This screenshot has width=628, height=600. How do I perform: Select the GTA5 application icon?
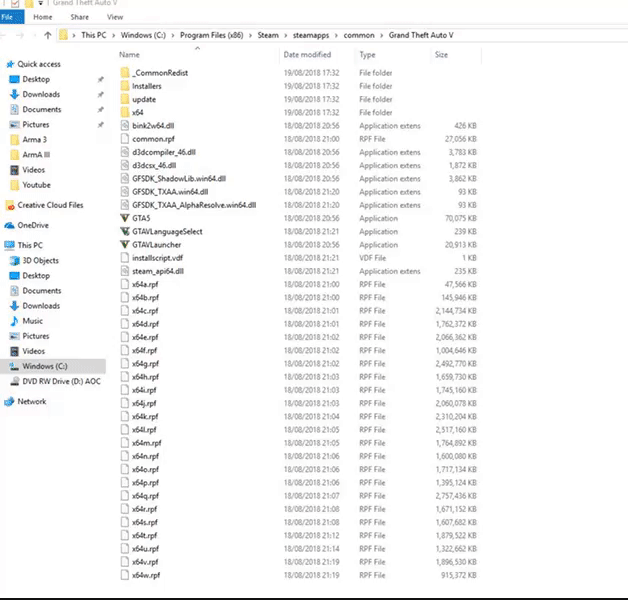pyautogui.click(x=125, y=218)
